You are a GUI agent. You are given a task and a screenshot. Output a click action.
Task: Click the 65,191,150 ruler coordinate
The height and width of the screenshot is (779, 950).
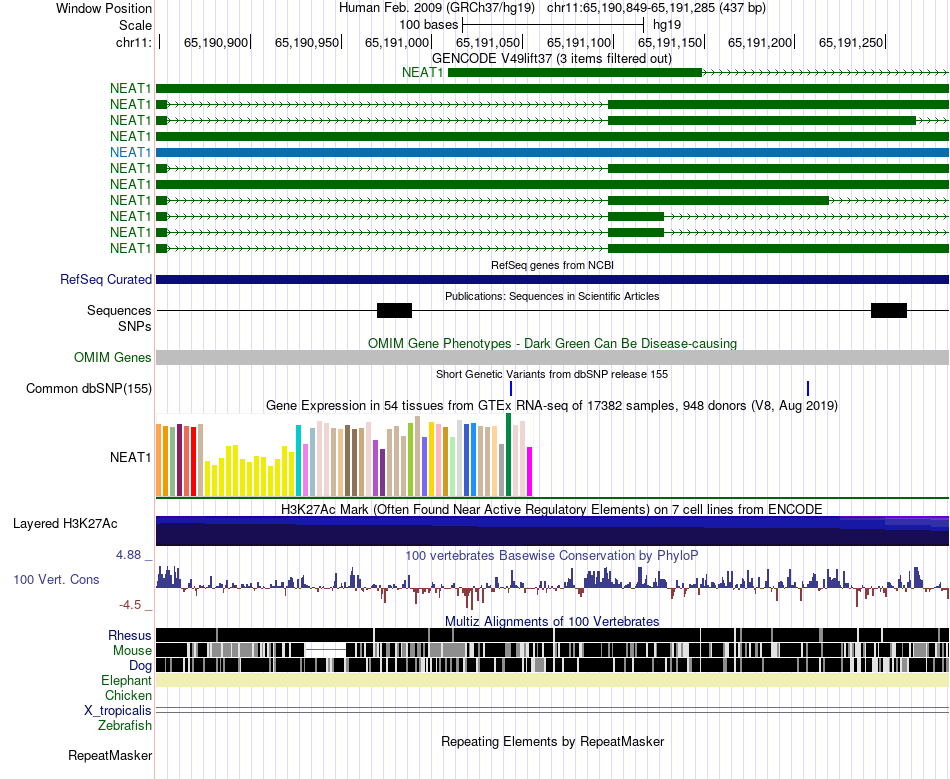[669, 42]
